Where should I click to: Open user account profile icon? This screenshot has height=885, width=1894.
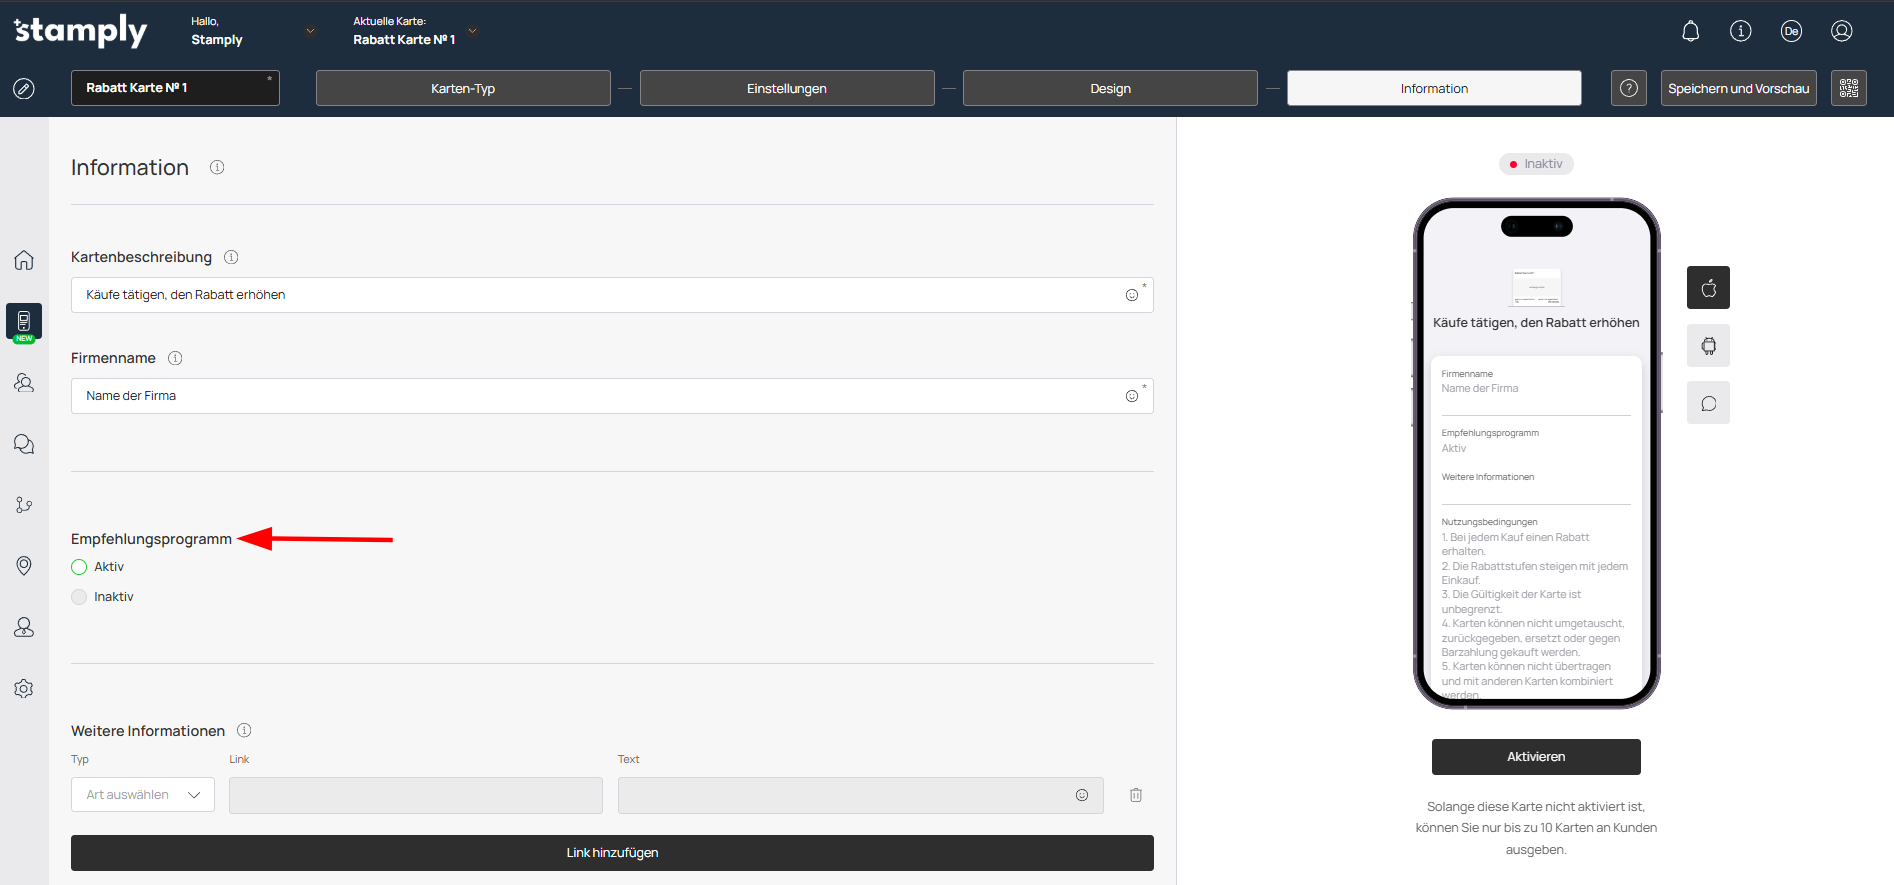click(x=1841, y=31)
